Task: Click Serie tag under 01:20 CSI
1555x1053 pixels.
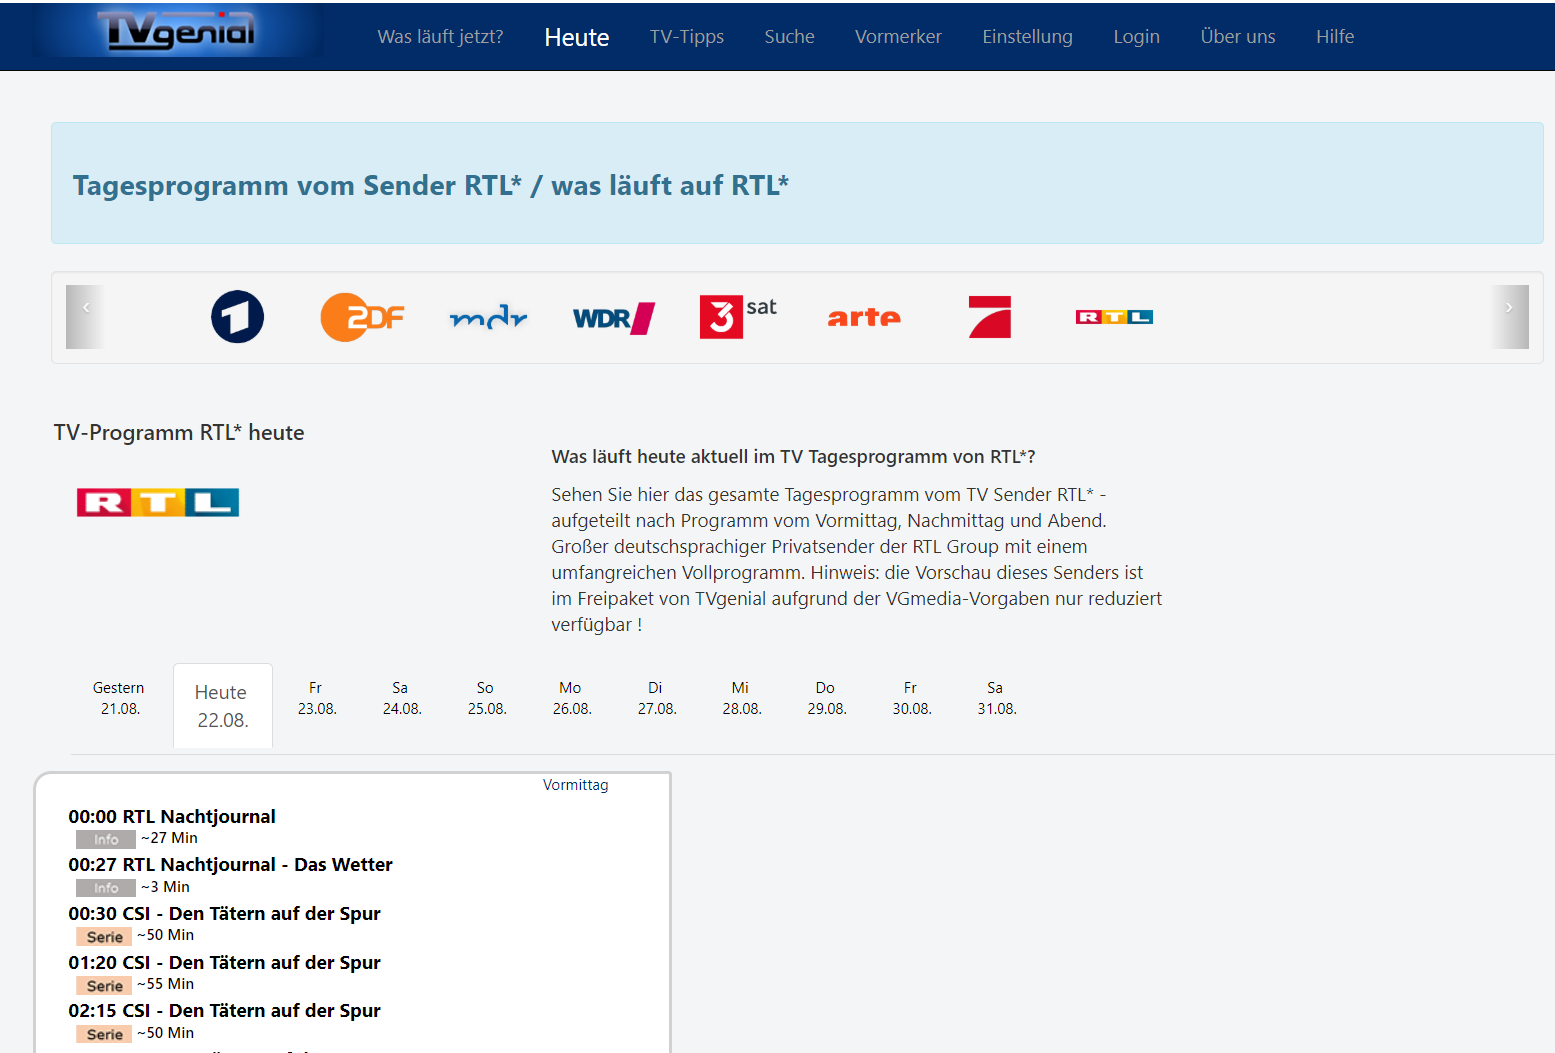Action: (104, 986)
